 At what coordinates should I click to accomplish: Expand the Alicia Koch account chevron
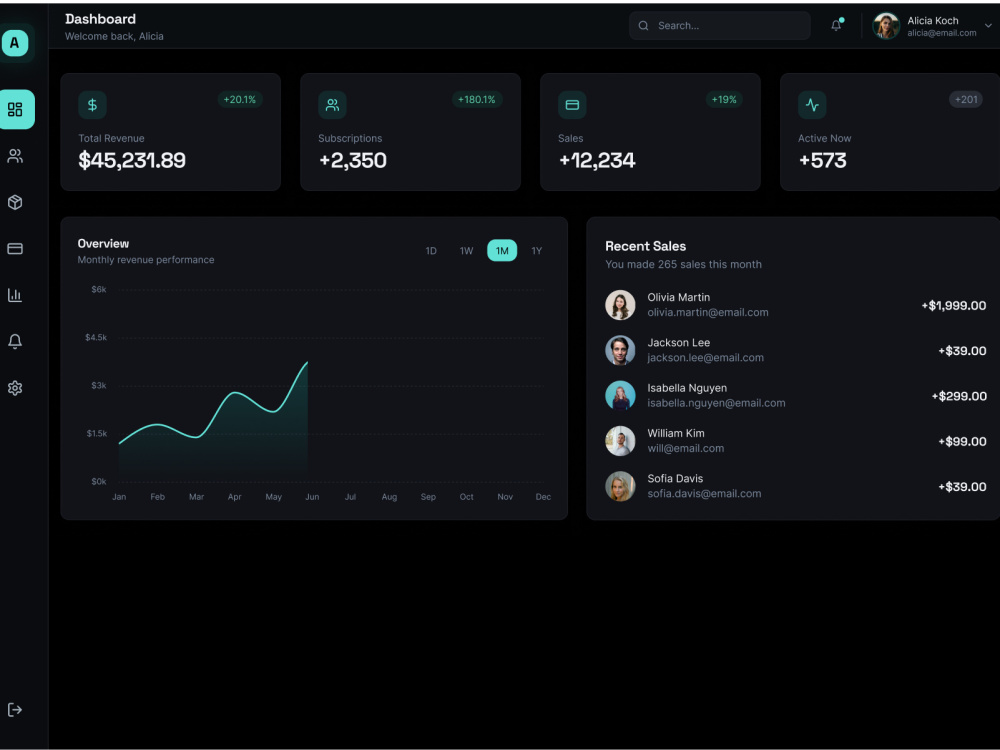click(988, 26)
